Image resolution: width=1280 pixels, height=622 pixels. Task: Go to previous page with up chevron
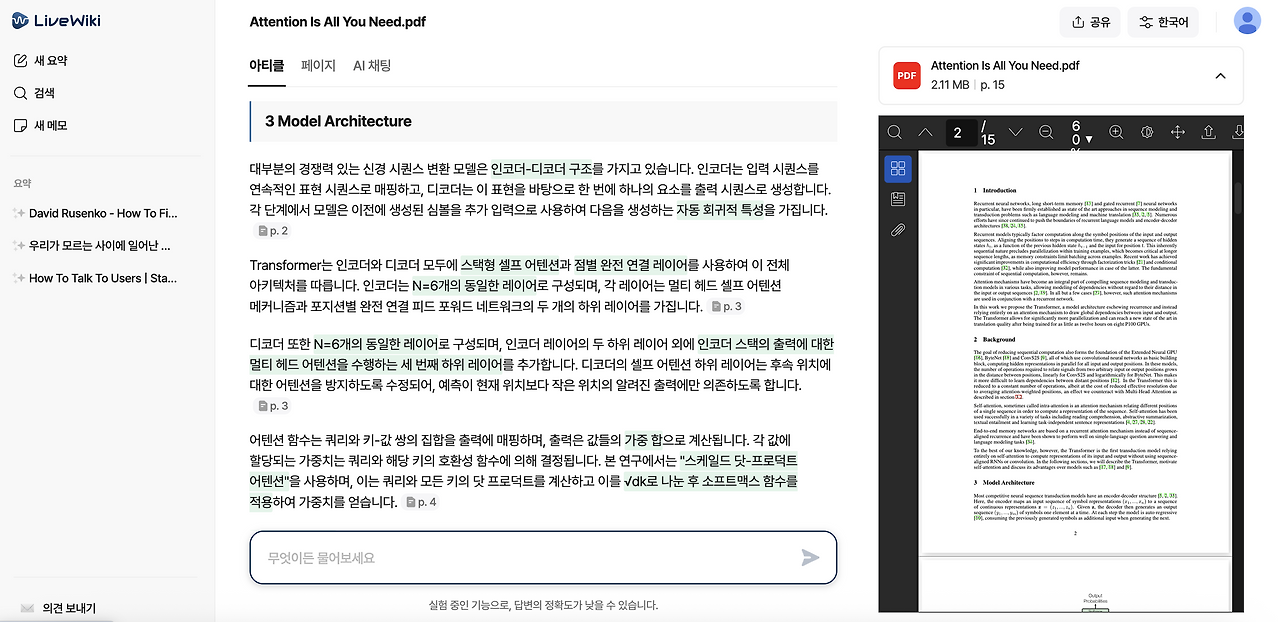point(925,131)
